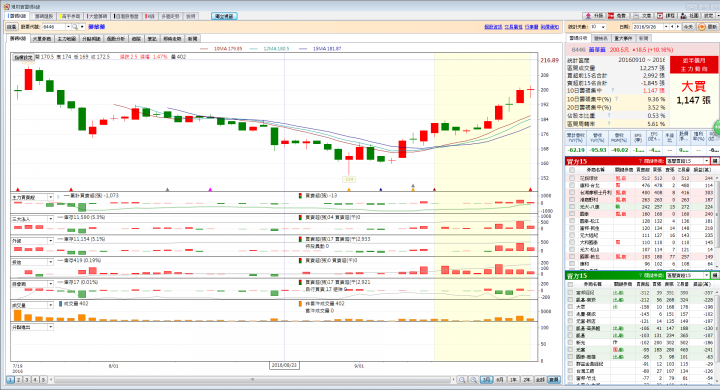720x390 pixels.
Task: Click the blue triangle event marker on chart
Action: point(381,189)
